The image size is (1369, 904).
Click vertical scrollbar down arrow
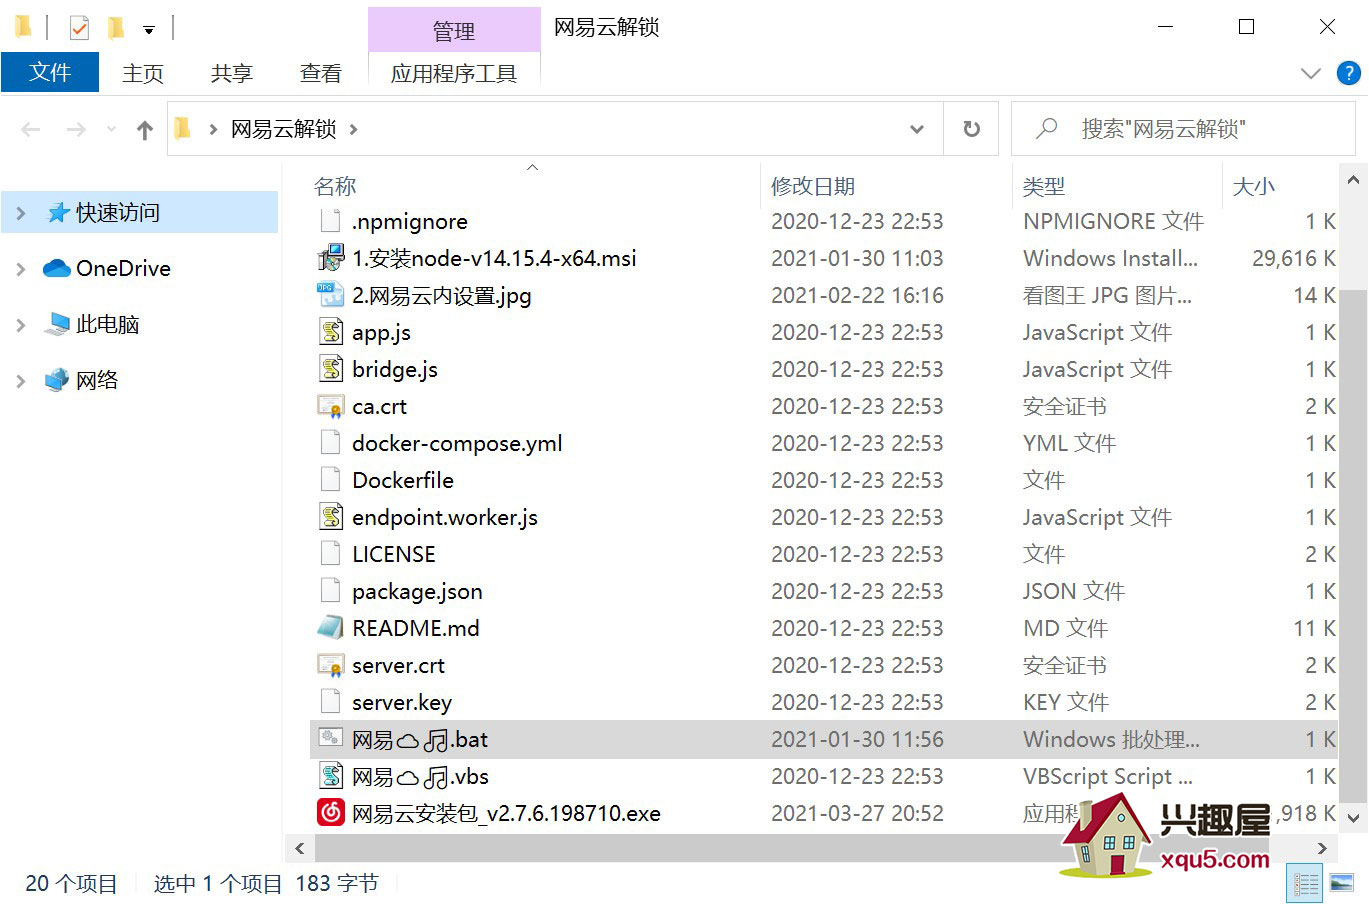pos(1353,818)
